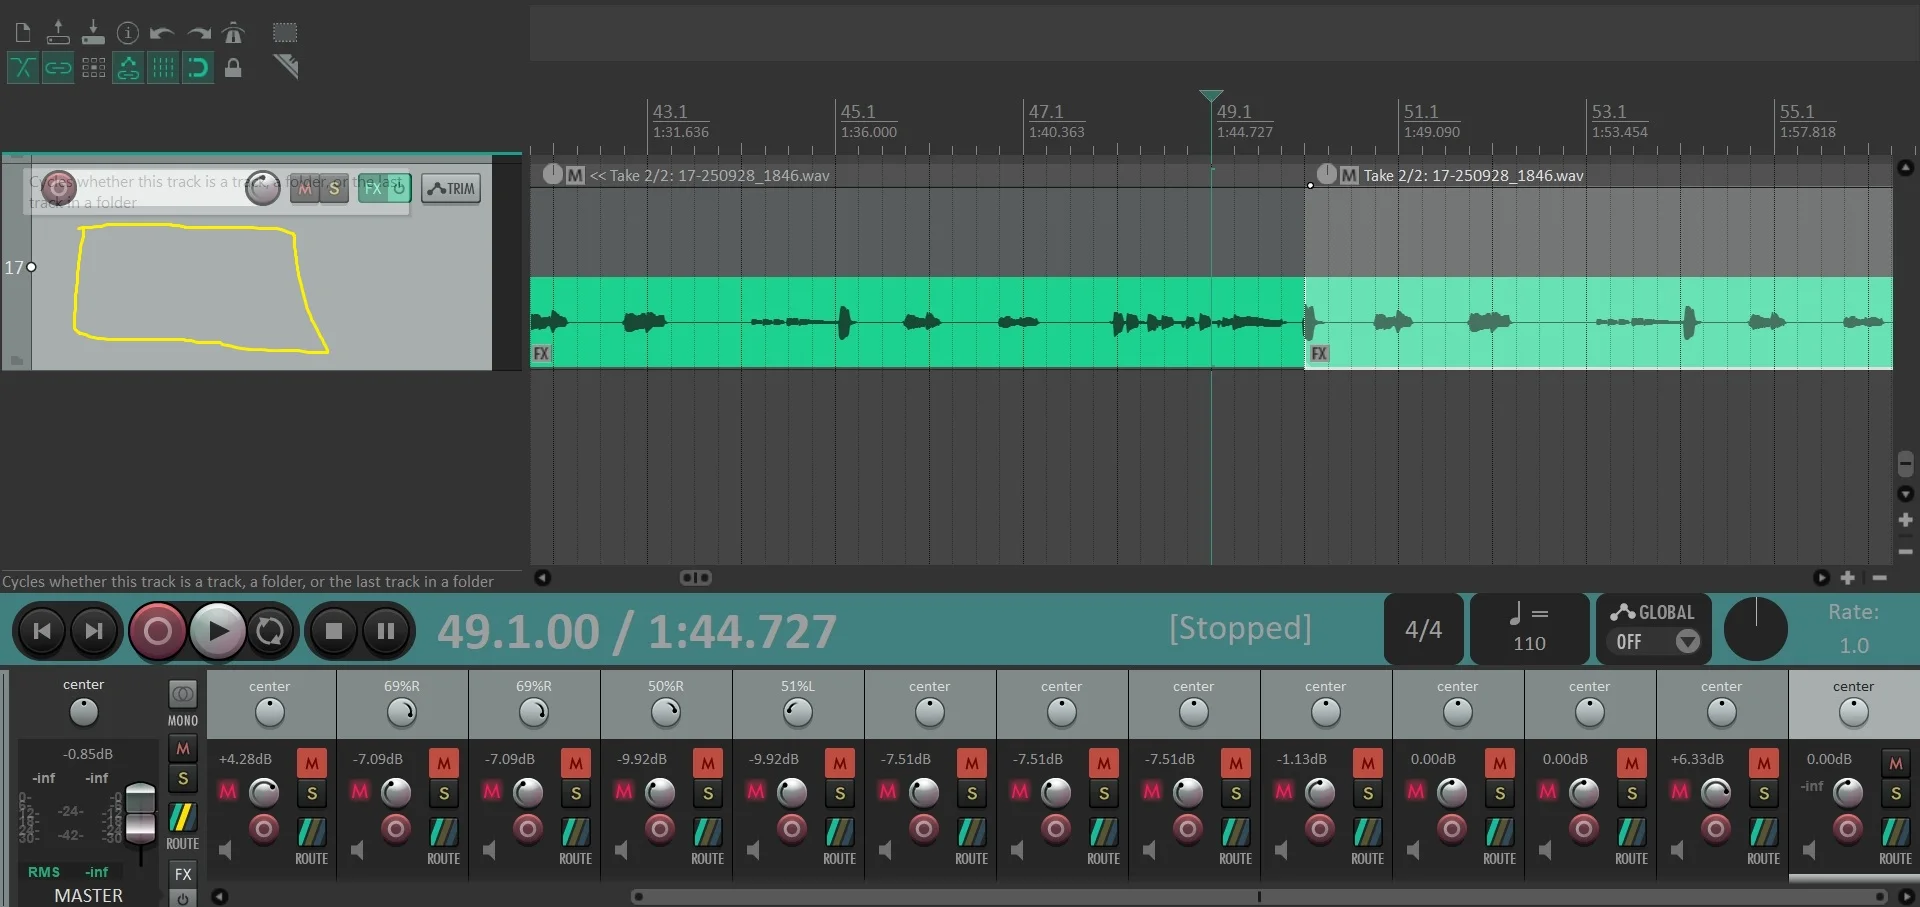Toggle auto-crossfade toolbar button

(23, 68)
